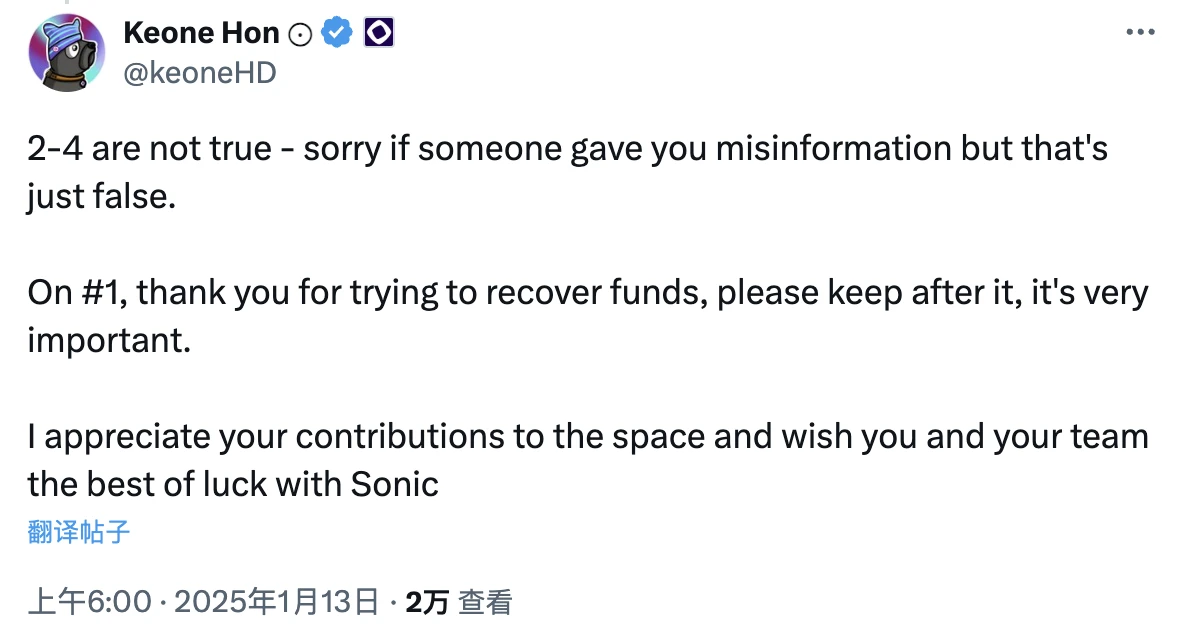Click the verification badge next to the username
Screen dimensions: 1182x644
pos(336,32)
